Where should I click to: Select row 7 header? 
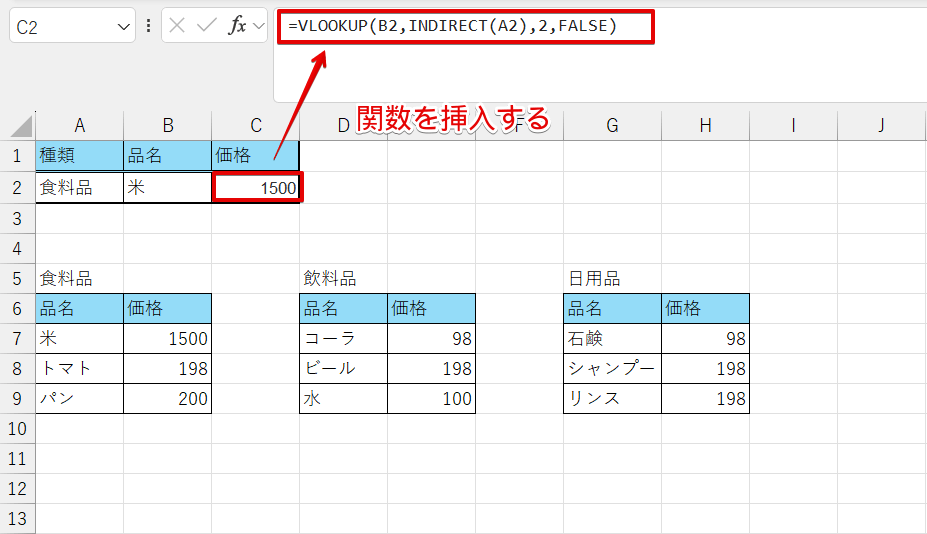click(x=17, y=339)
